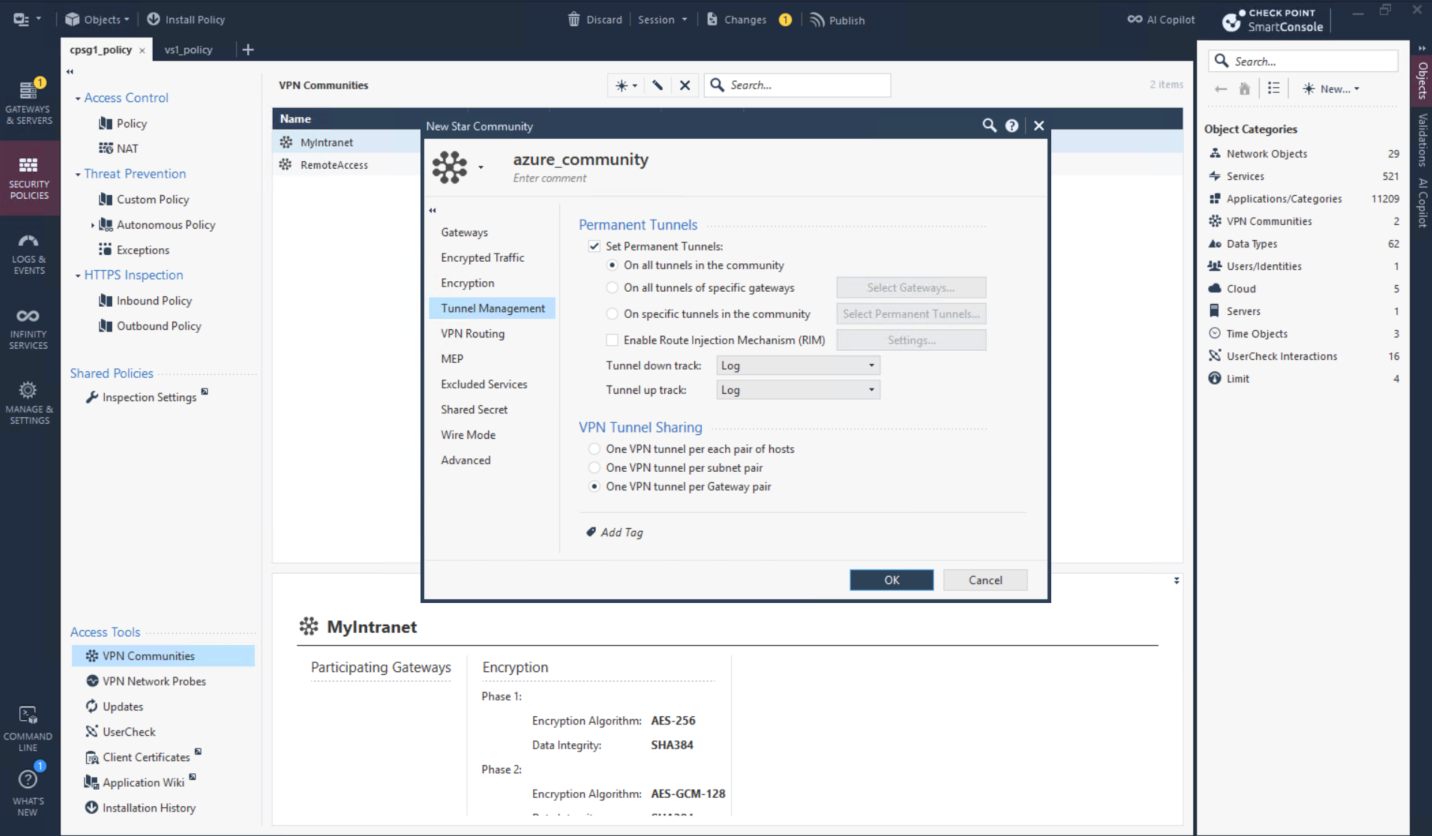
Task: Open the Command Line tool
Action: pos(28,728)
